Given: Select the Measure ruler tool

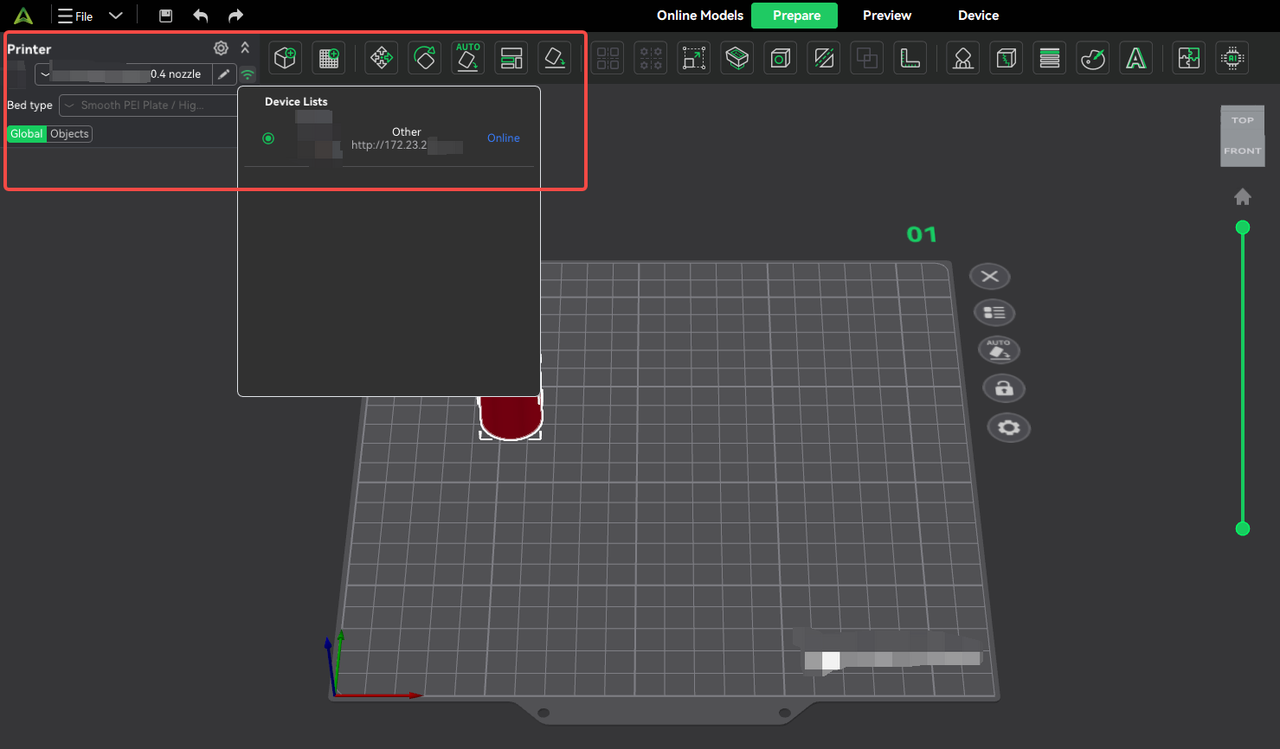Looking at the screenshot, I should [909, 58].
